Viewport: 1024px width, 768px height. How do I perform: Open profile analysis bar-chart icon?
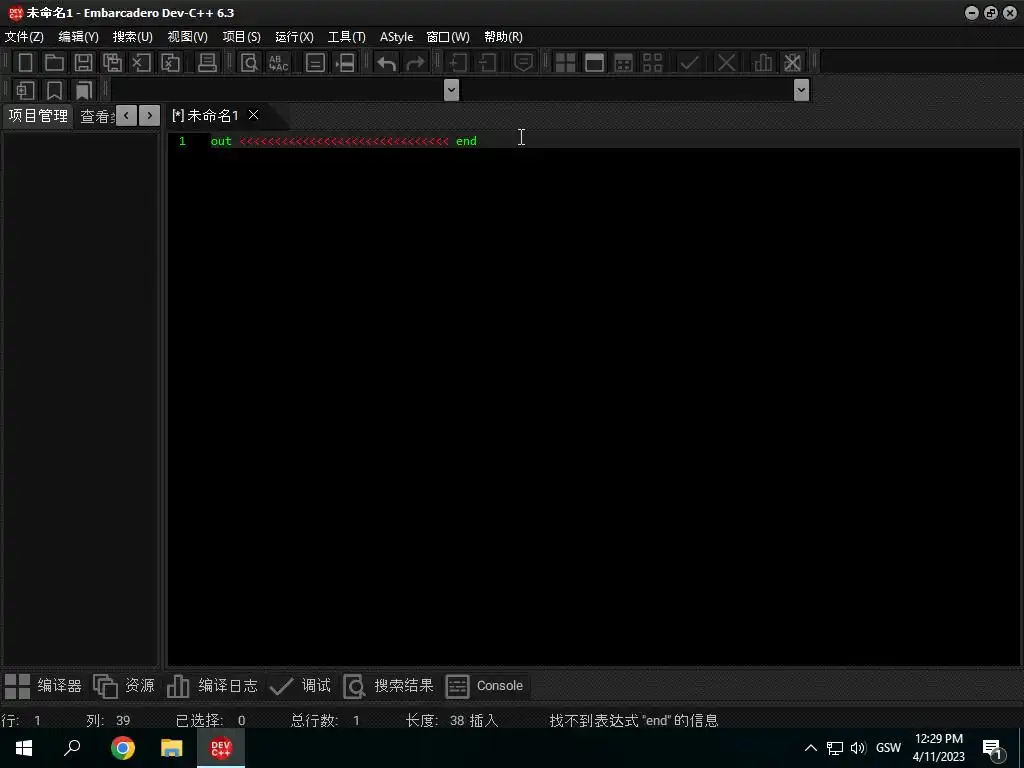coord(763,63)
